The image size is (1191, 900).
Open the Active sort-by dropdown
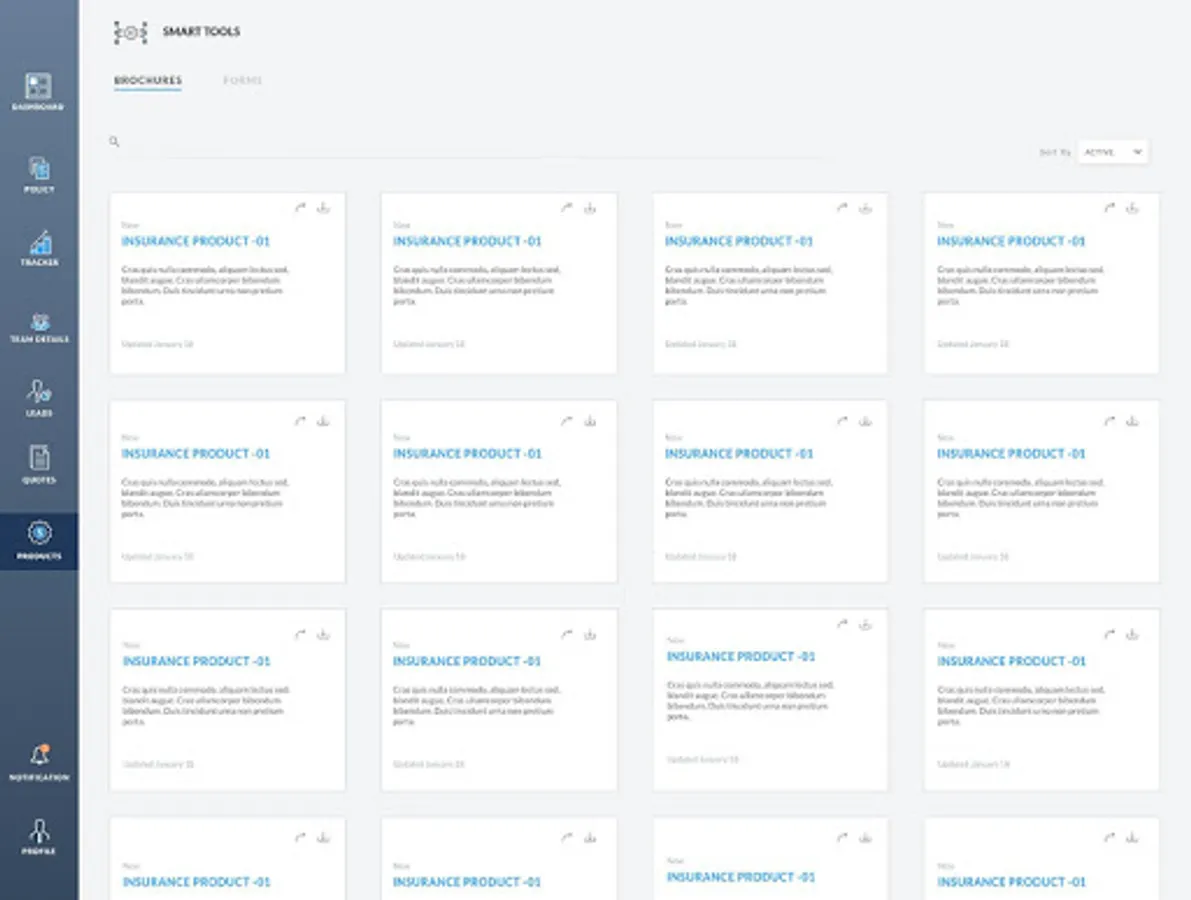tap(1113, 152)
